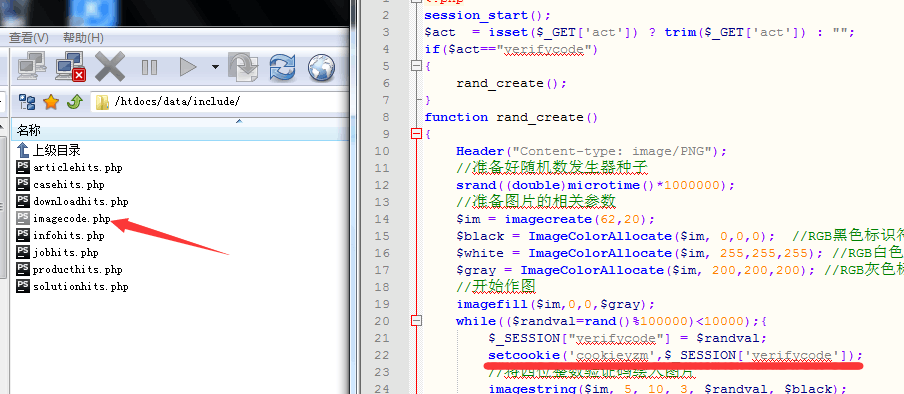Open the 帮助(H) menu
This screenshot has height=394, width=904.
coord(83,38)
